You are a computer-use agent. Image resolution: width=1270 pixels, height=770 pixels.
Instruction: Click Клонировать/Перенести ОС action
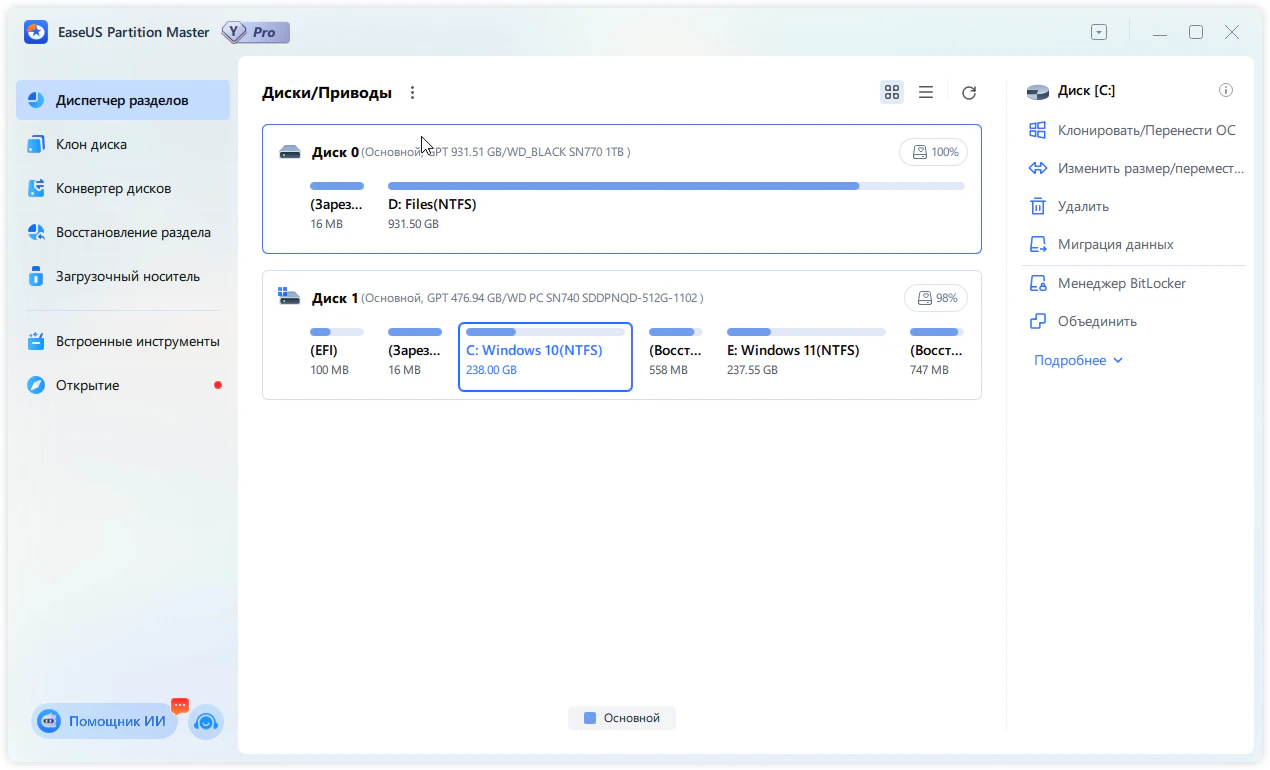point(1146,131)
